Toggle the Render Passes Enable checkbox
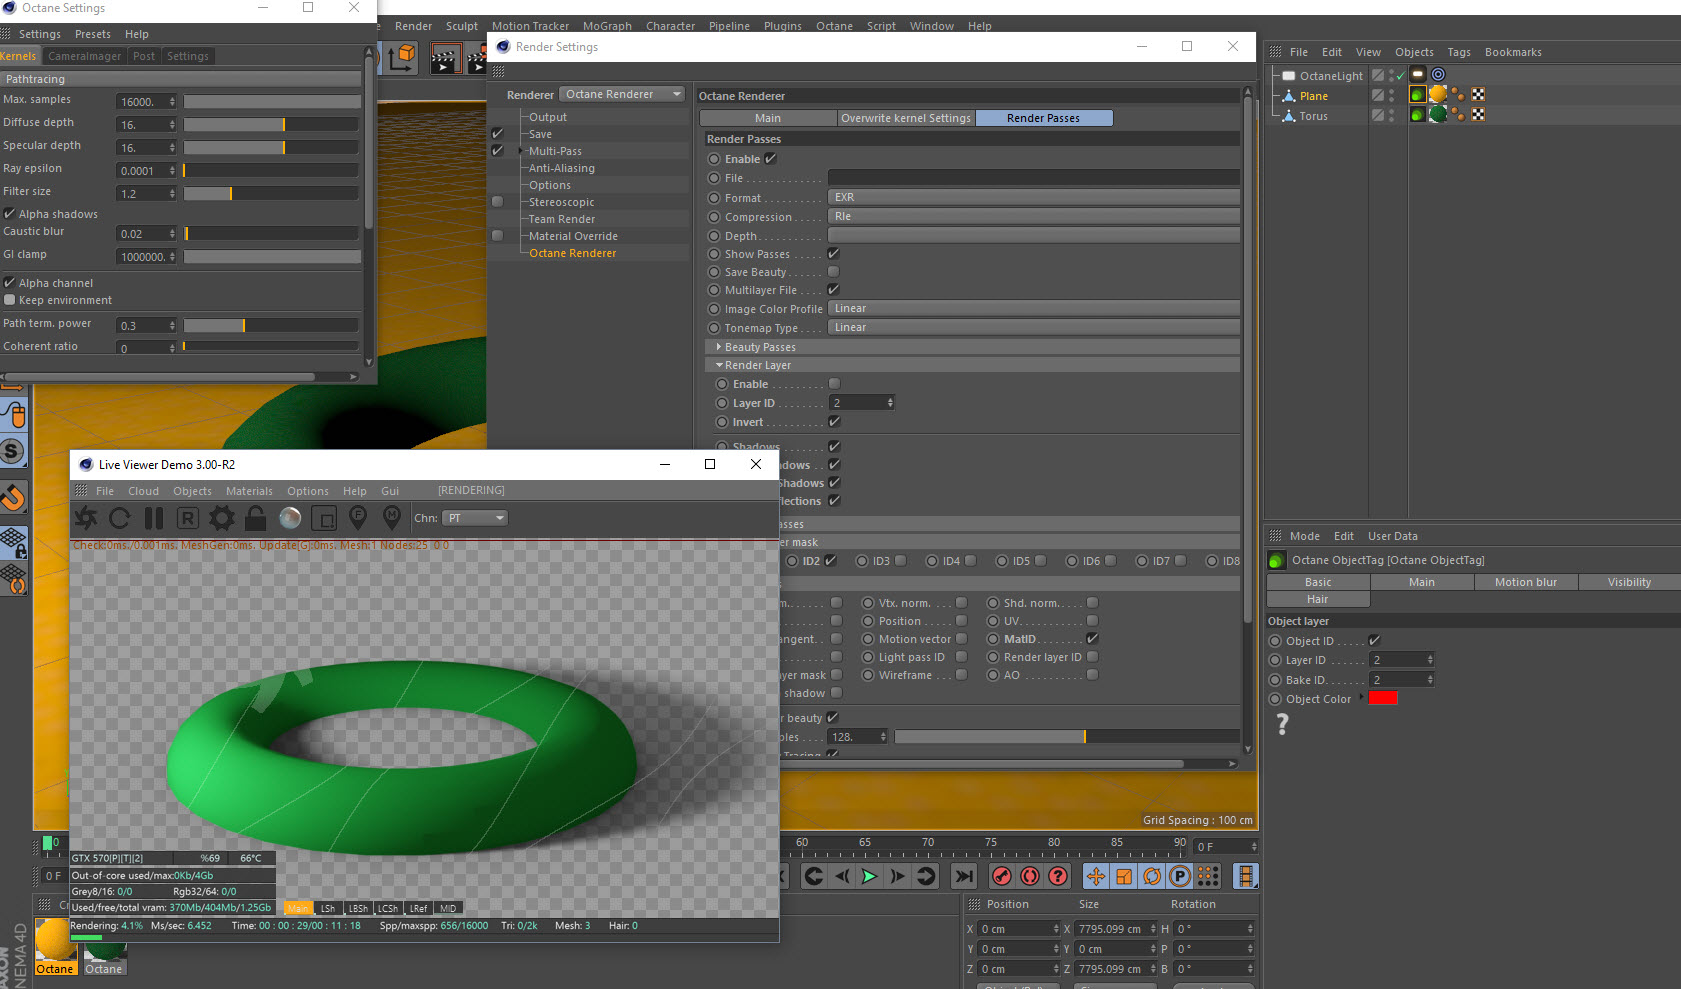The height and width of the screenshot is (989, 1681). pyautogui.click(x=770, y=159)
